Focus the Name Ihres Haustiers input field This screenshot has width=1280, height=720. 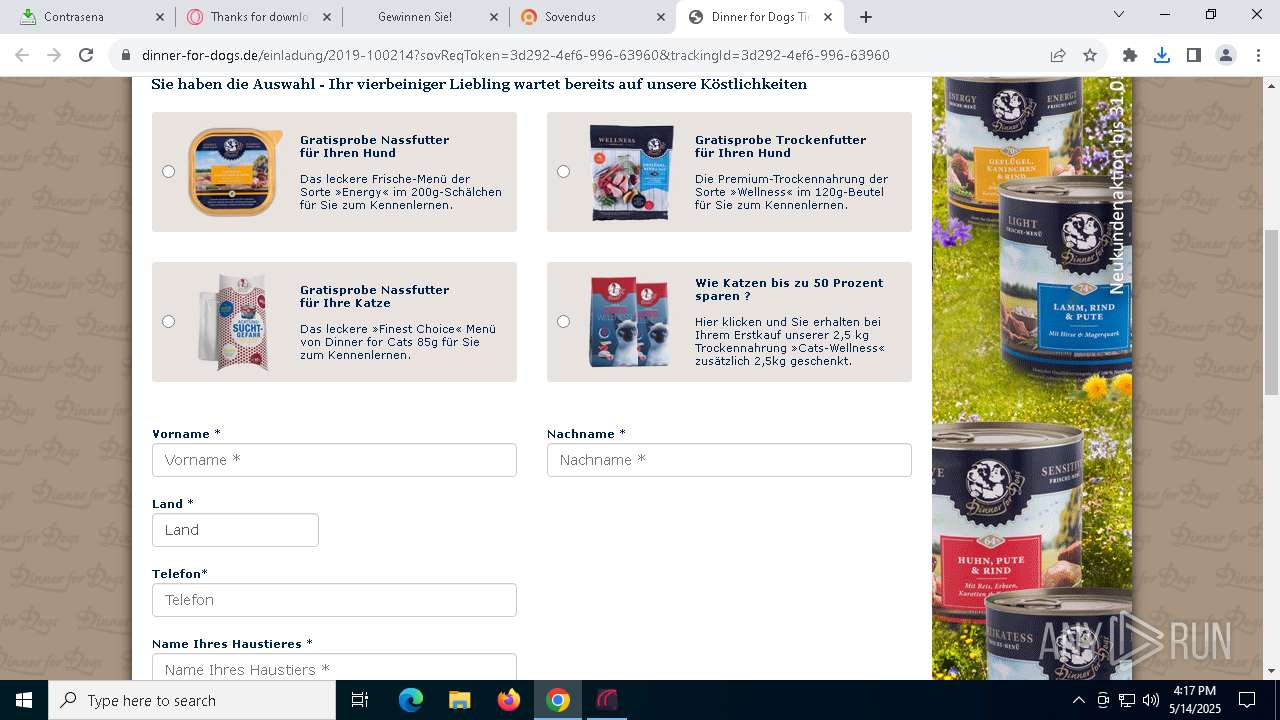click(x=334, y=667)
